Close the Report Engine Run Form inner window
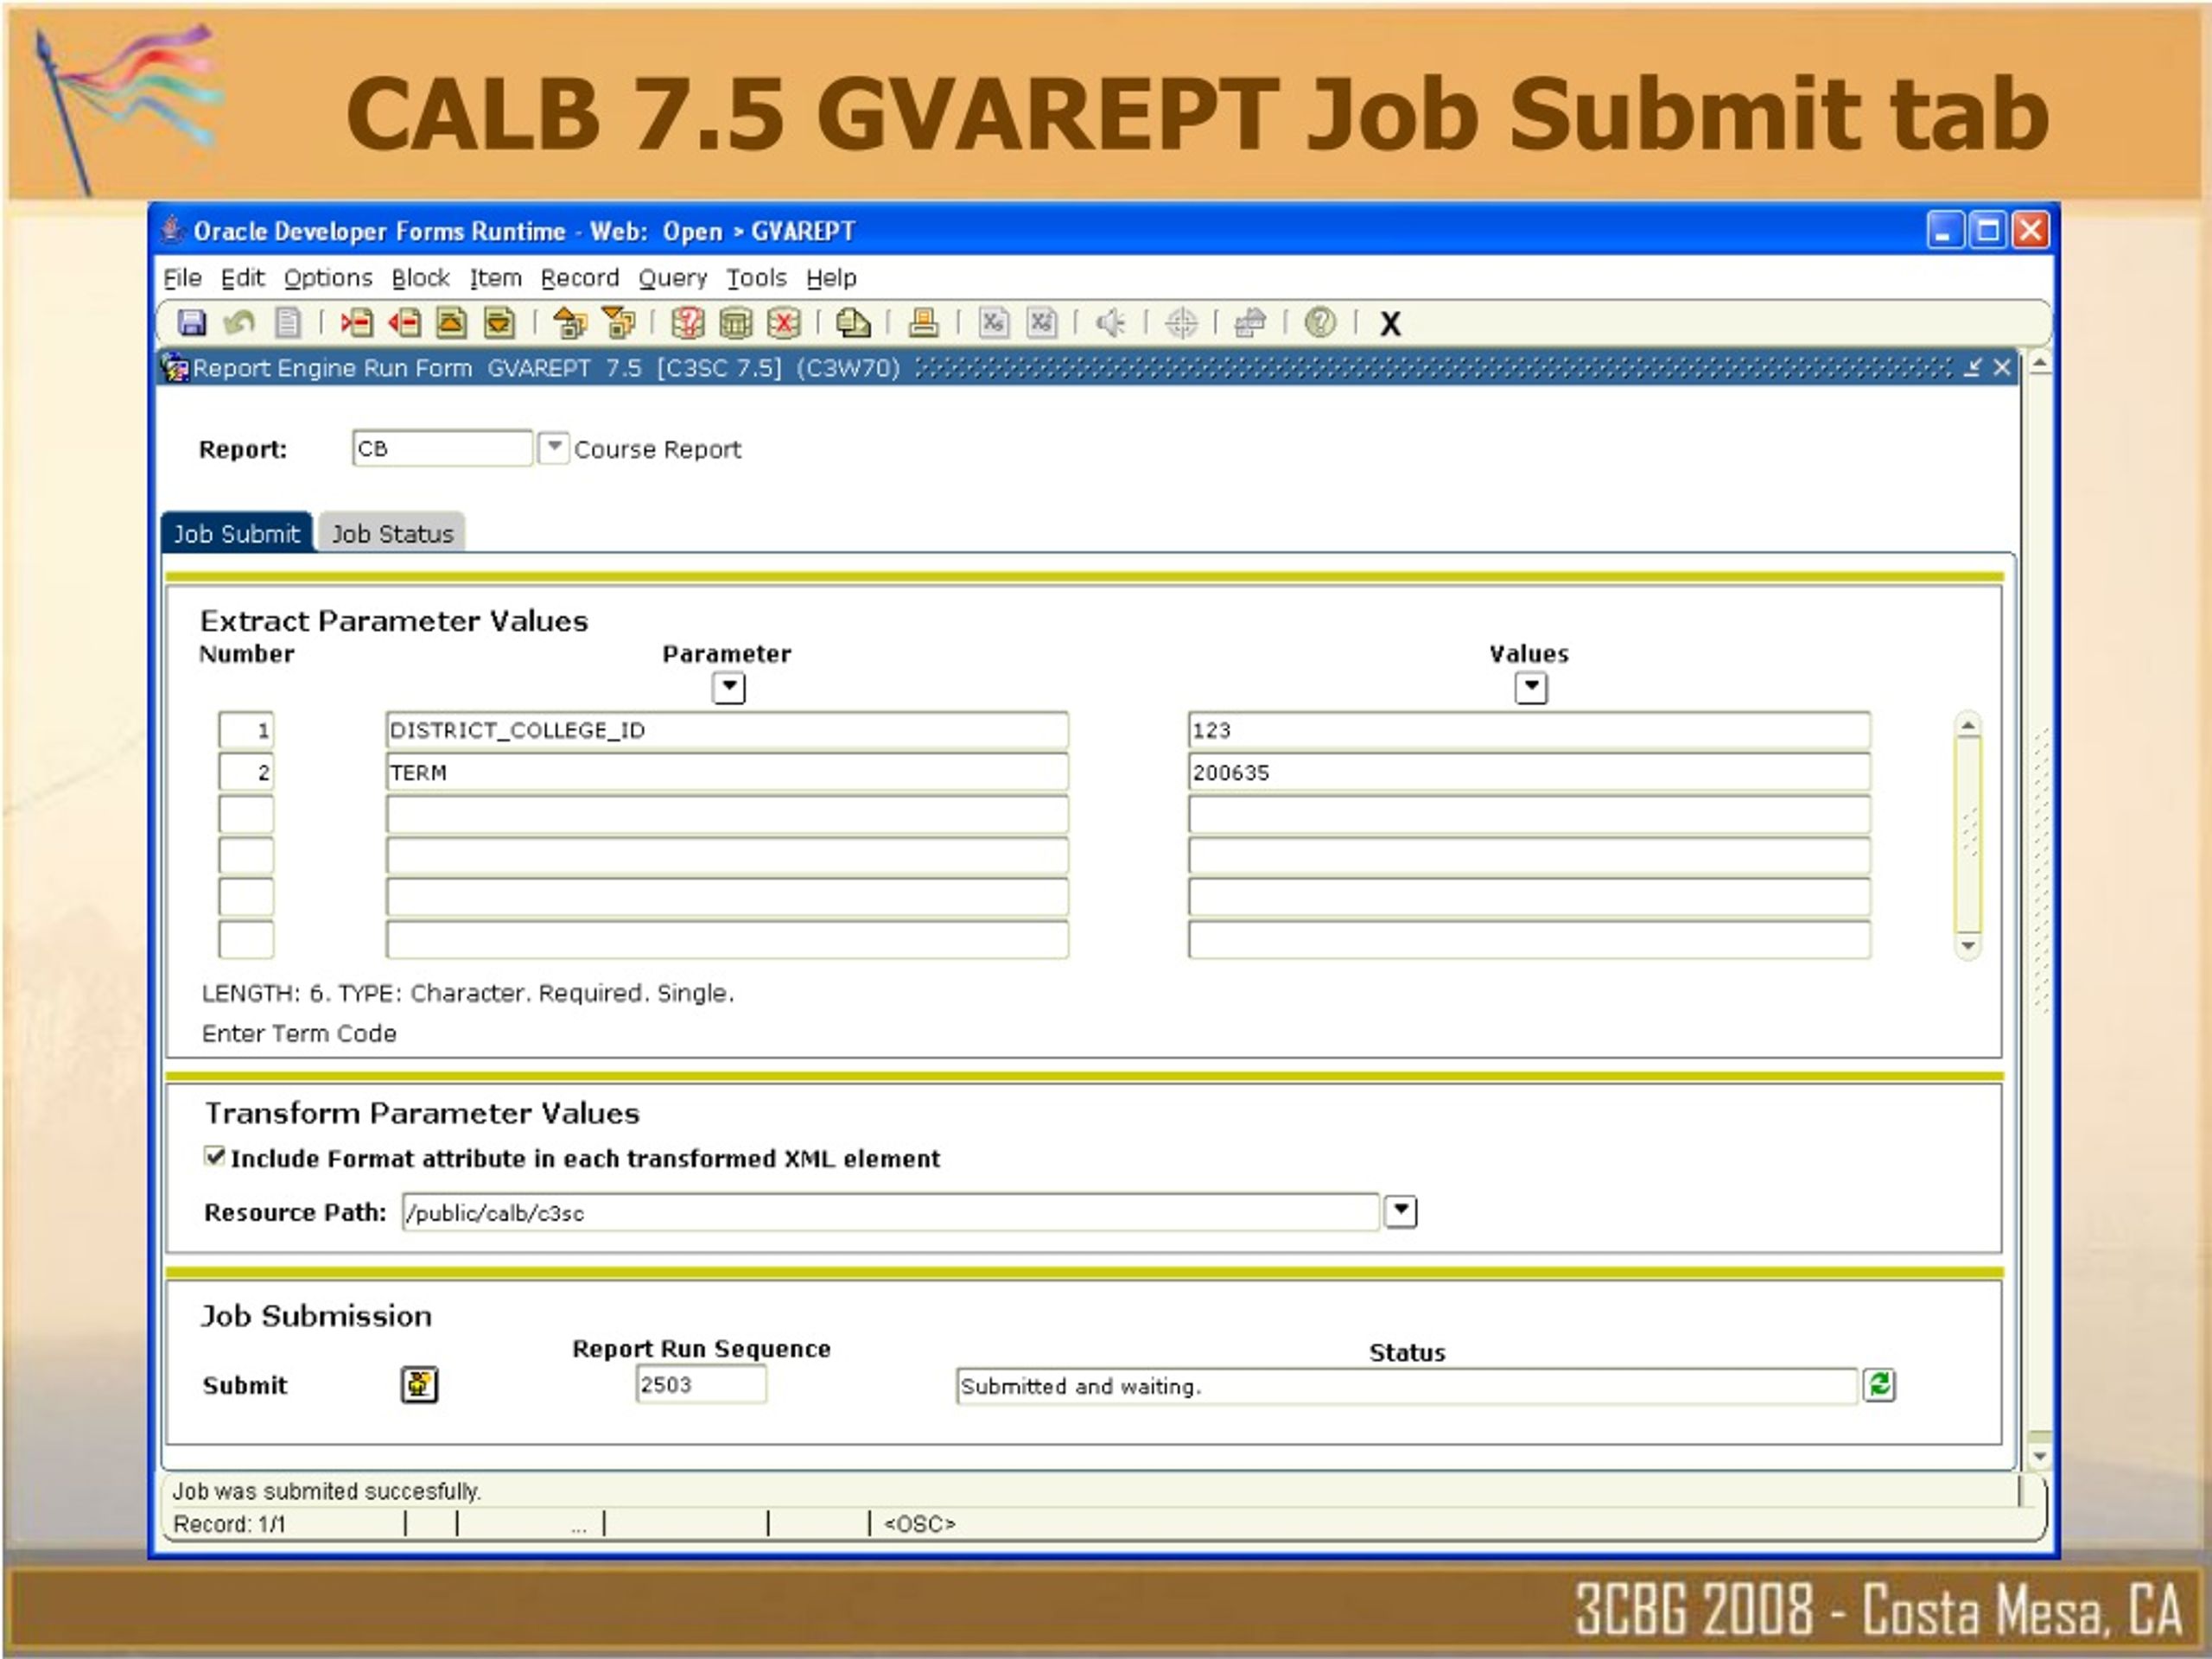This screenshot has height=1659, width=2212. click(x=2002, y=368)
